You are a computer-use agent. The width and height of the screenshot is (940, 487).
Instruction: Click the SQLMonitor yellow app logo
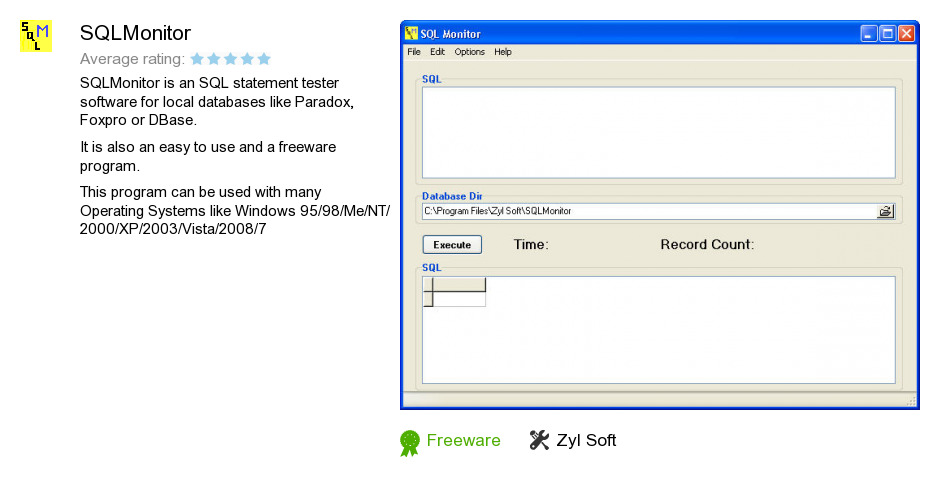point(36,36)
